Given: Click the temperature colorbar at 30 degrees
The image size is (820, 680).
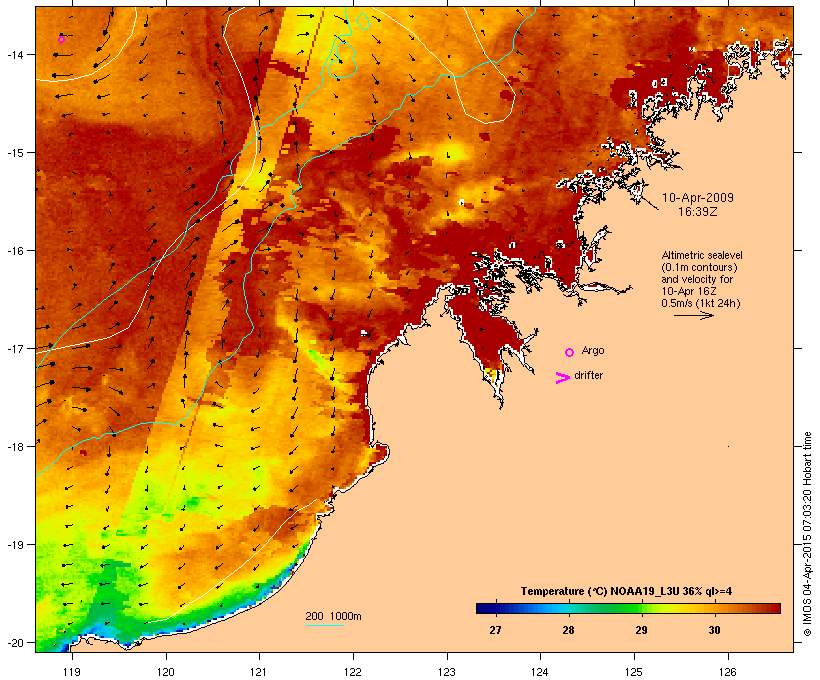Looking at the screenshot, I should coord(714,608).
